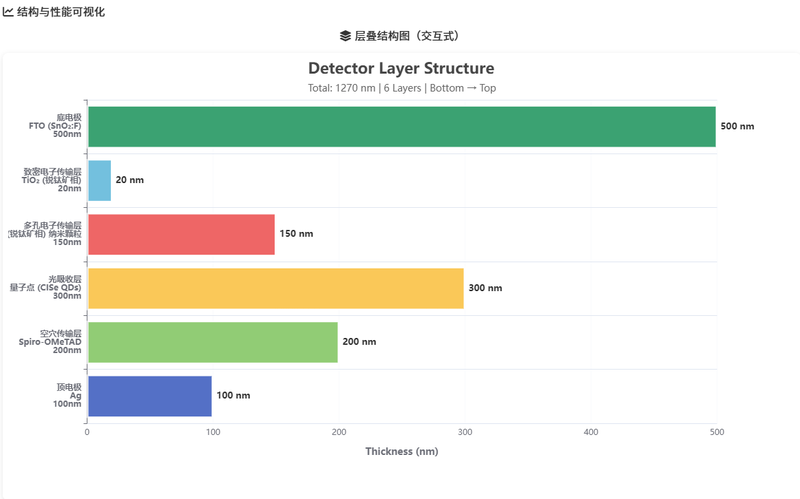This screenshot has height=499, width=800.
Task: Click the chart icon beside 结构与性能可视化
Action: tap(8, 12)
